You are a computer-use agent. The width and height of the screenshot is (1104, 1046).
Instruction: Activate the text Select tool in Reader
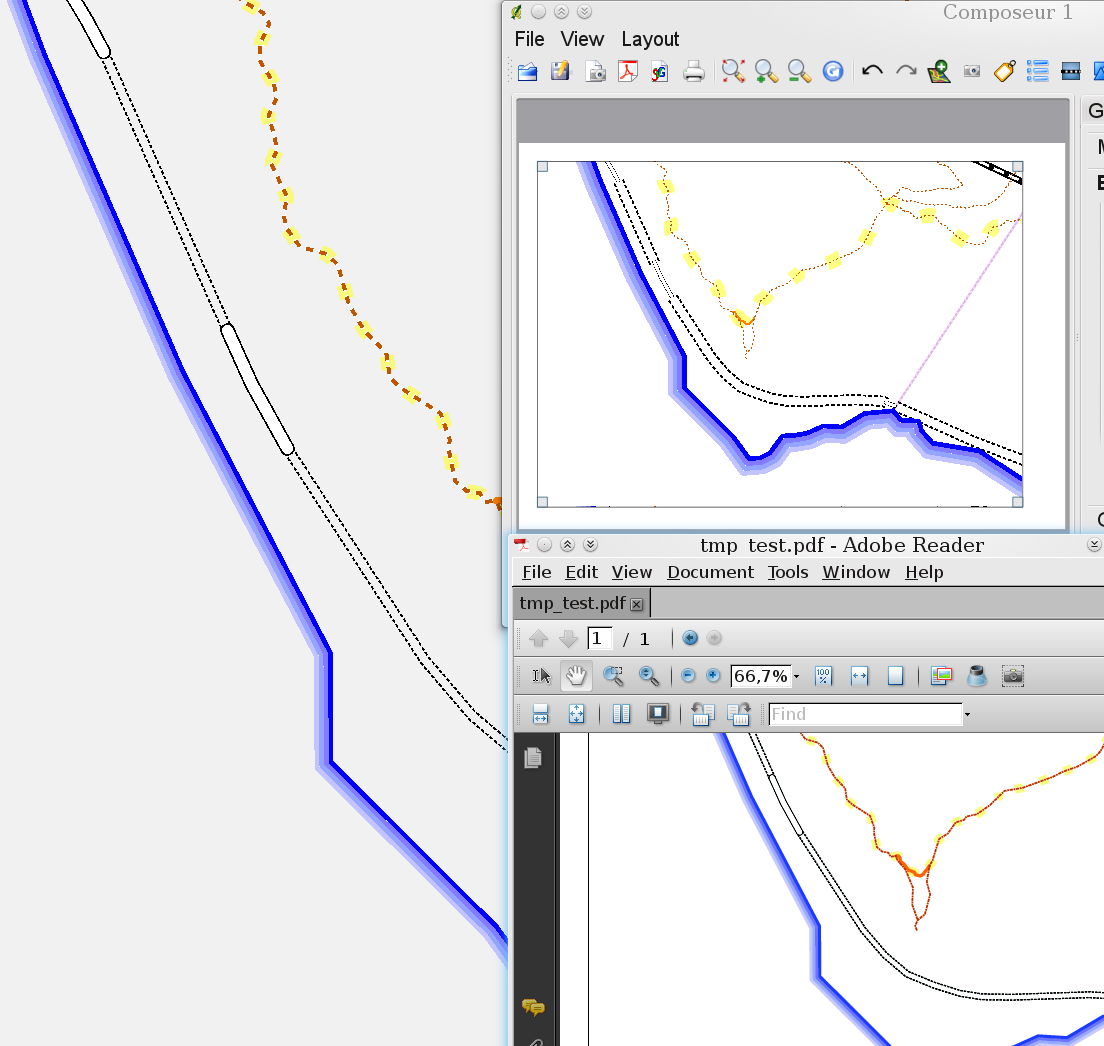[x=541, y=676]
